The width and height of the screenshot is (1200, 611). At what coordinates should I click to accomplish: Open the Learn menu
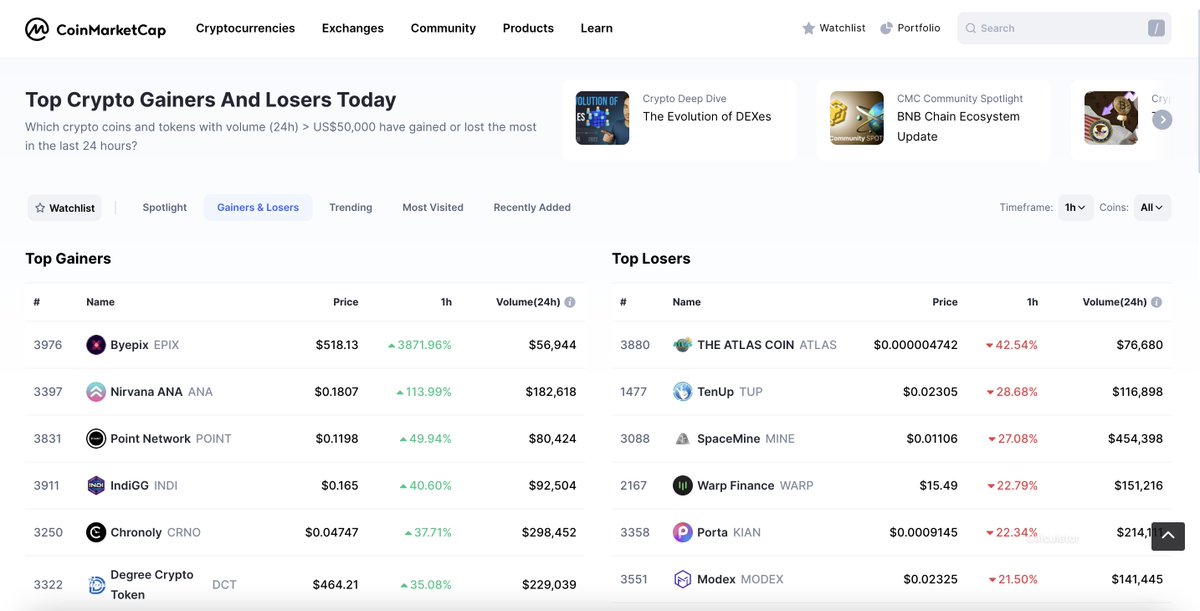coord(596,28)
